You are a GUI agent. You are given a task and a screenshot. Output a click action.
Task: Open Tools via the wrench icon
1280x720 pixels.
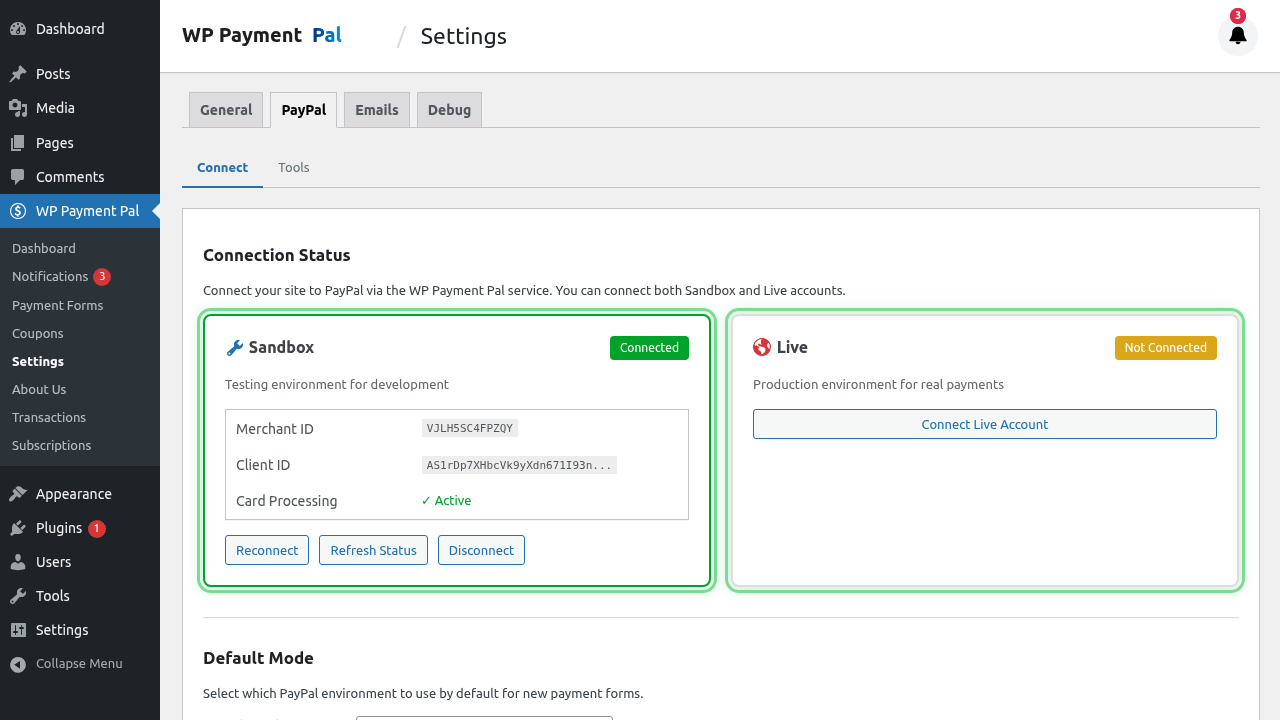(x=17, y=595)
